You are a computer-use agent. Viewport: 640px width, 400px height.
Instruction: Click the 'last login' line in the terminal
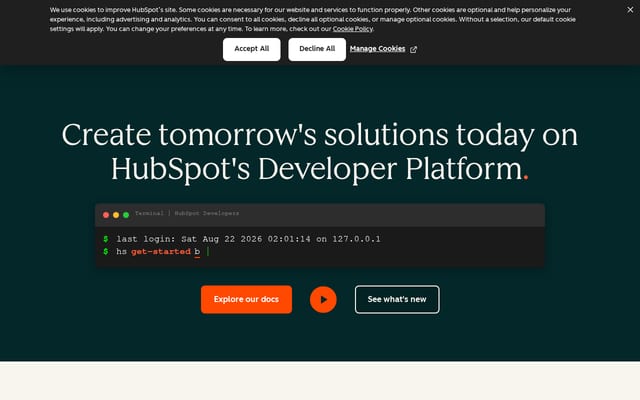click(248, 239)
